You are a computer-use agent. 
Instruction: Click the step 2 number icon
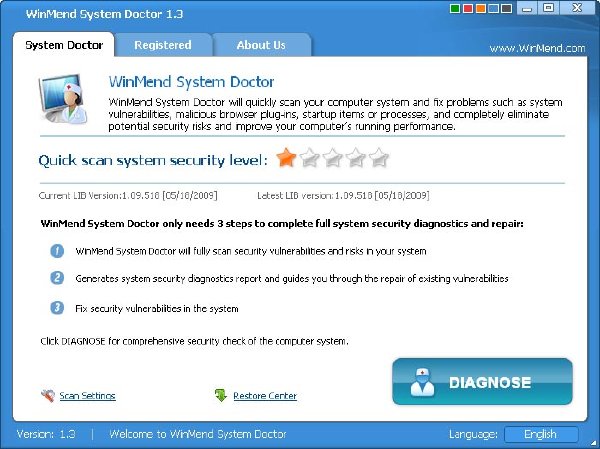point(57,278)
